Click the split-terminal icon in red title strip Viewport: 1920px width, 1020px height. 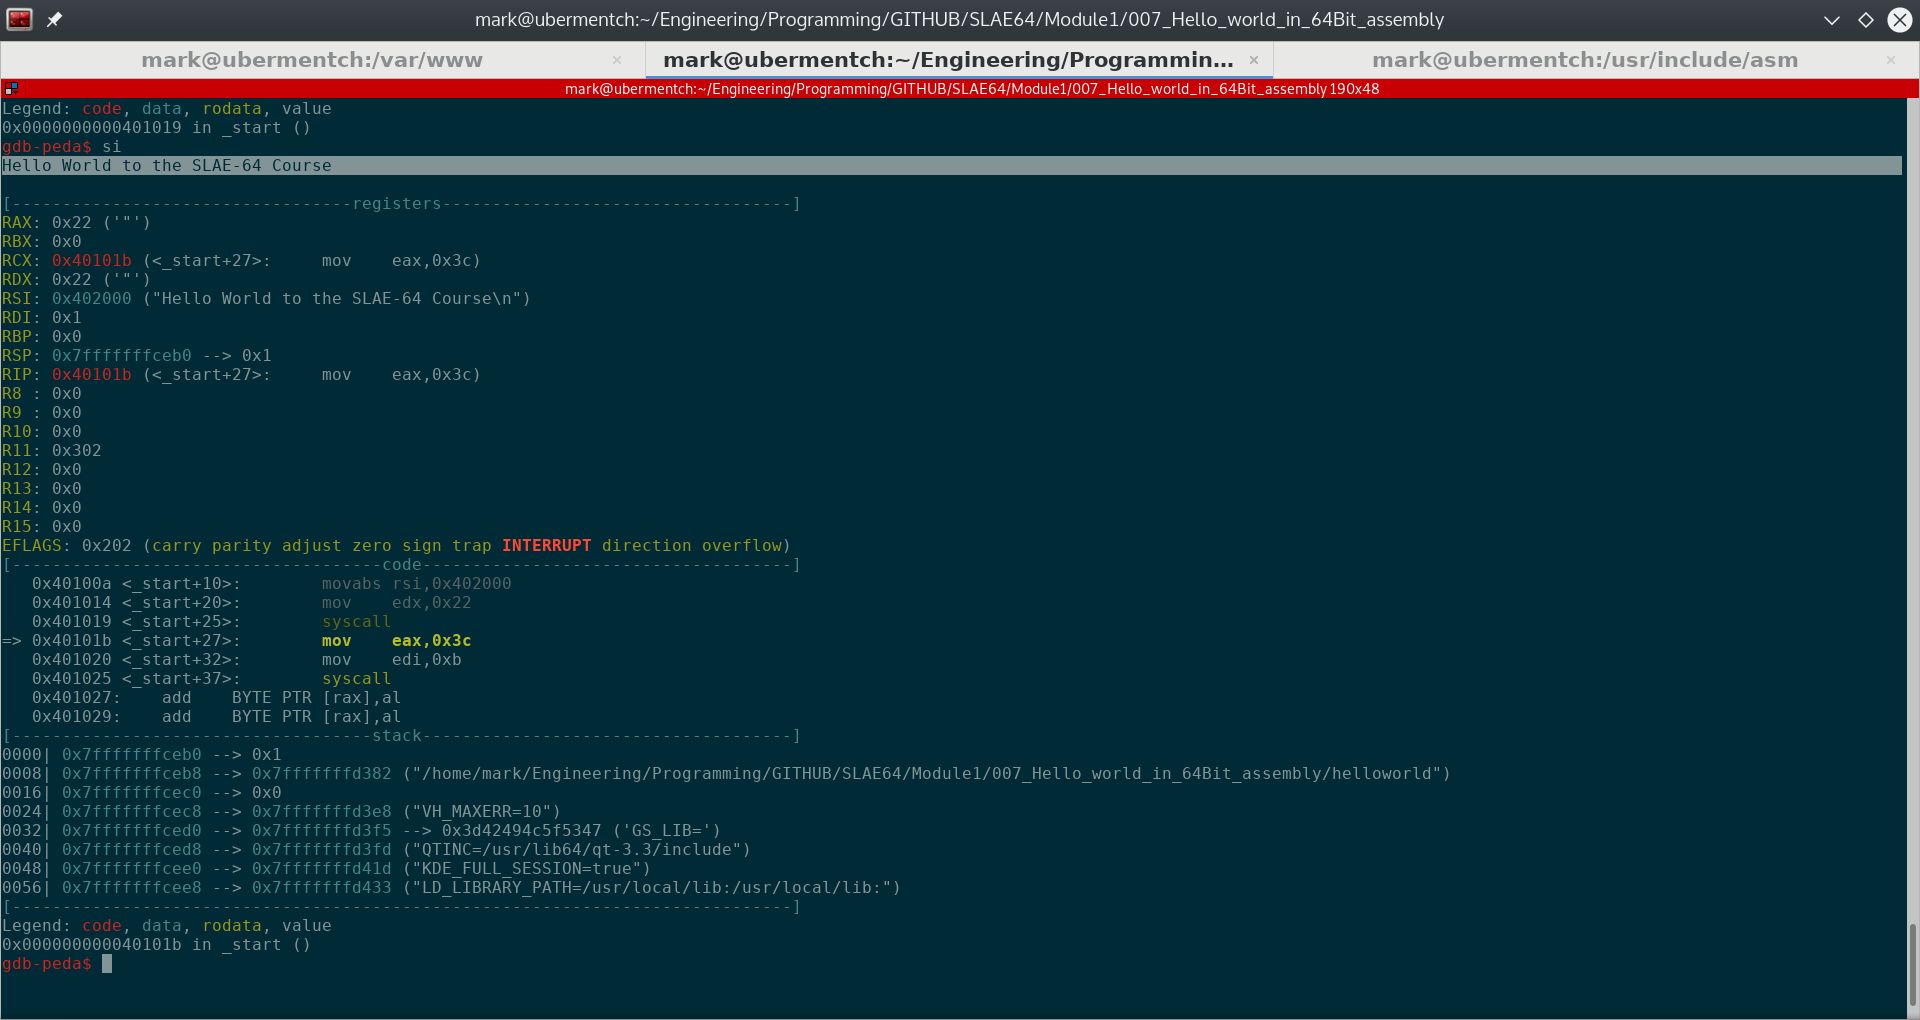pos(11,89)
